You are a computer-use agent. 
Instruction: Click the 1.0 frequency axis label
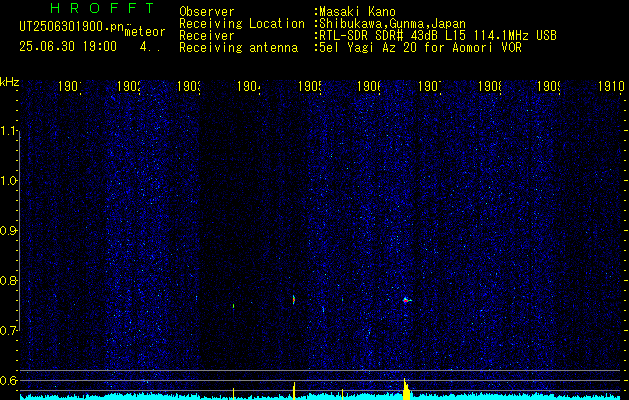point(8,181)
